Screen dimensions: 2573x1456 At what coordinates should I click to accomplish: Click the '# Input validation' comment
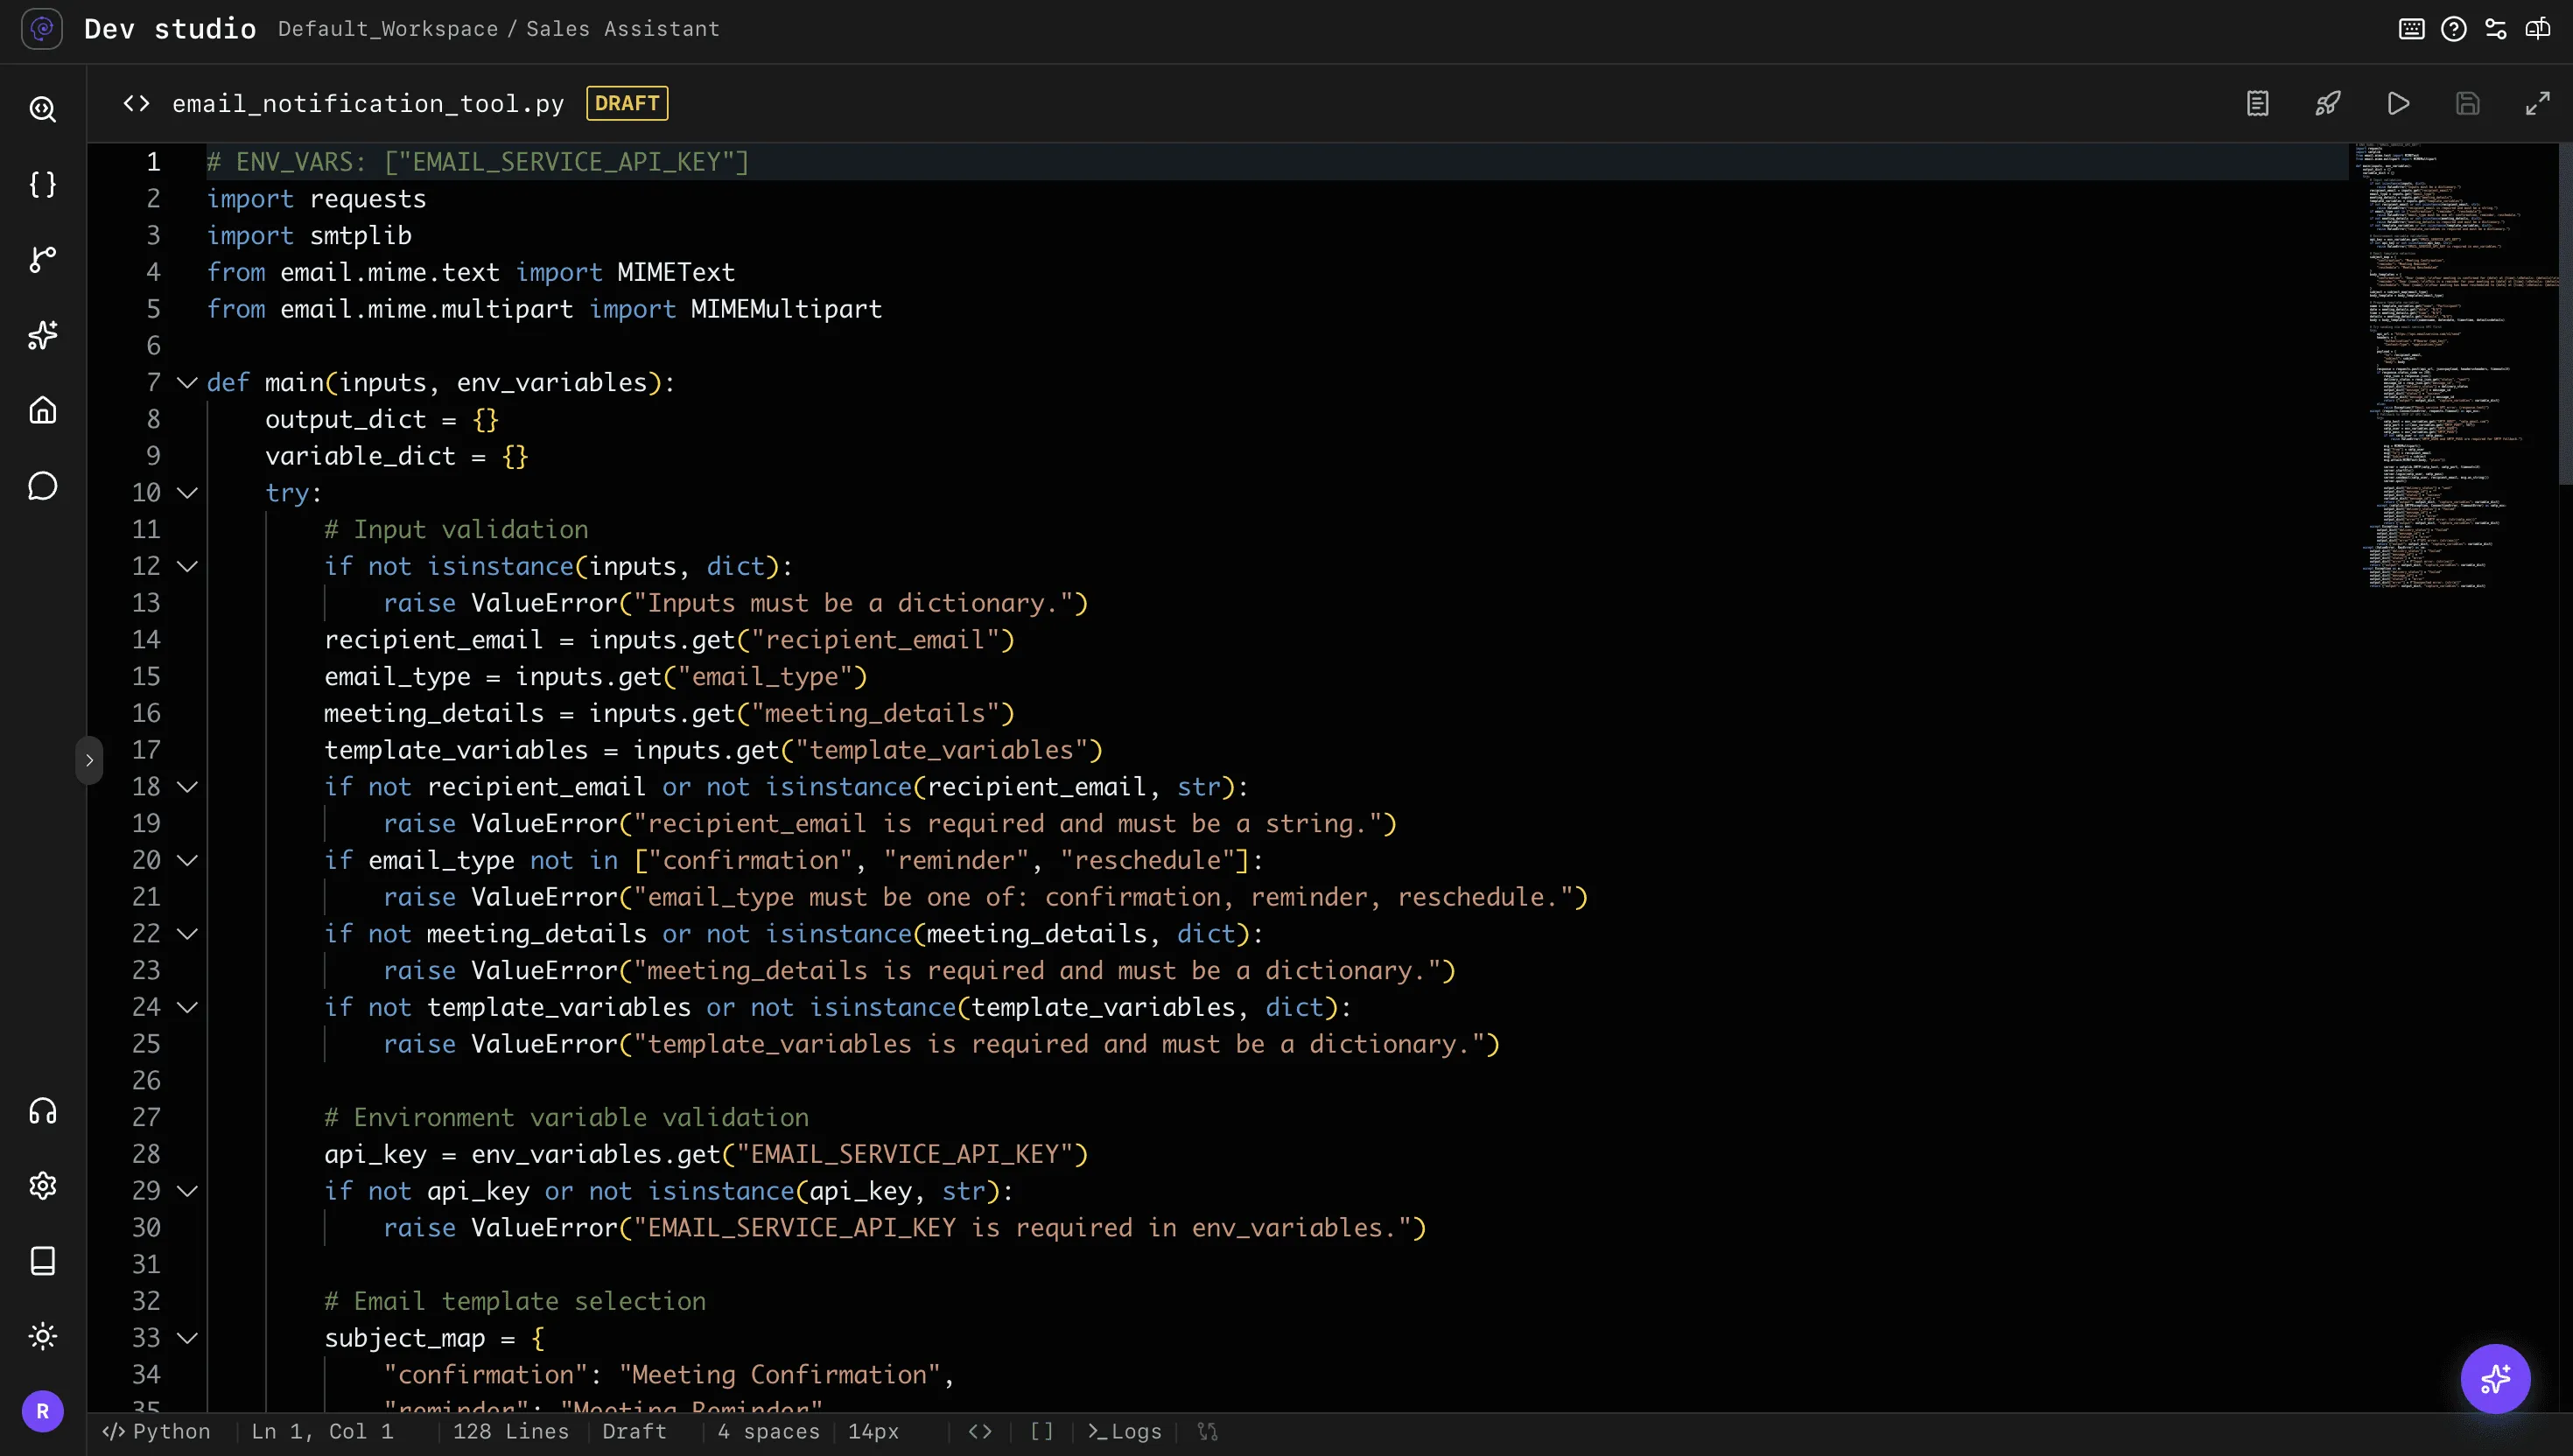(x=456, y=529)
